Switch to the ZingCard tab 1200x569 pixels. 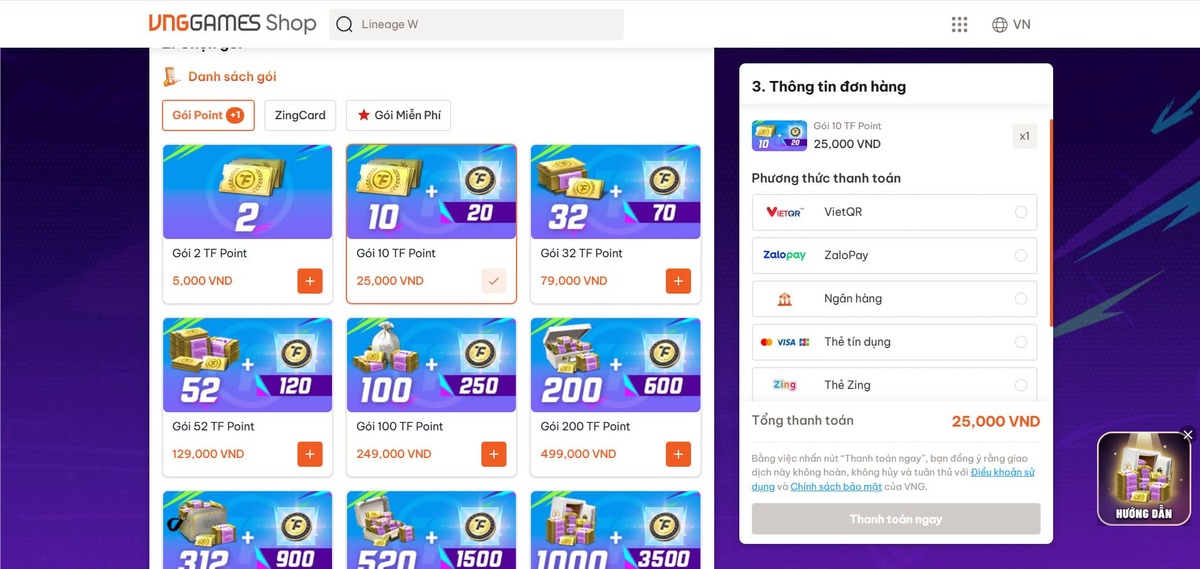300,115
